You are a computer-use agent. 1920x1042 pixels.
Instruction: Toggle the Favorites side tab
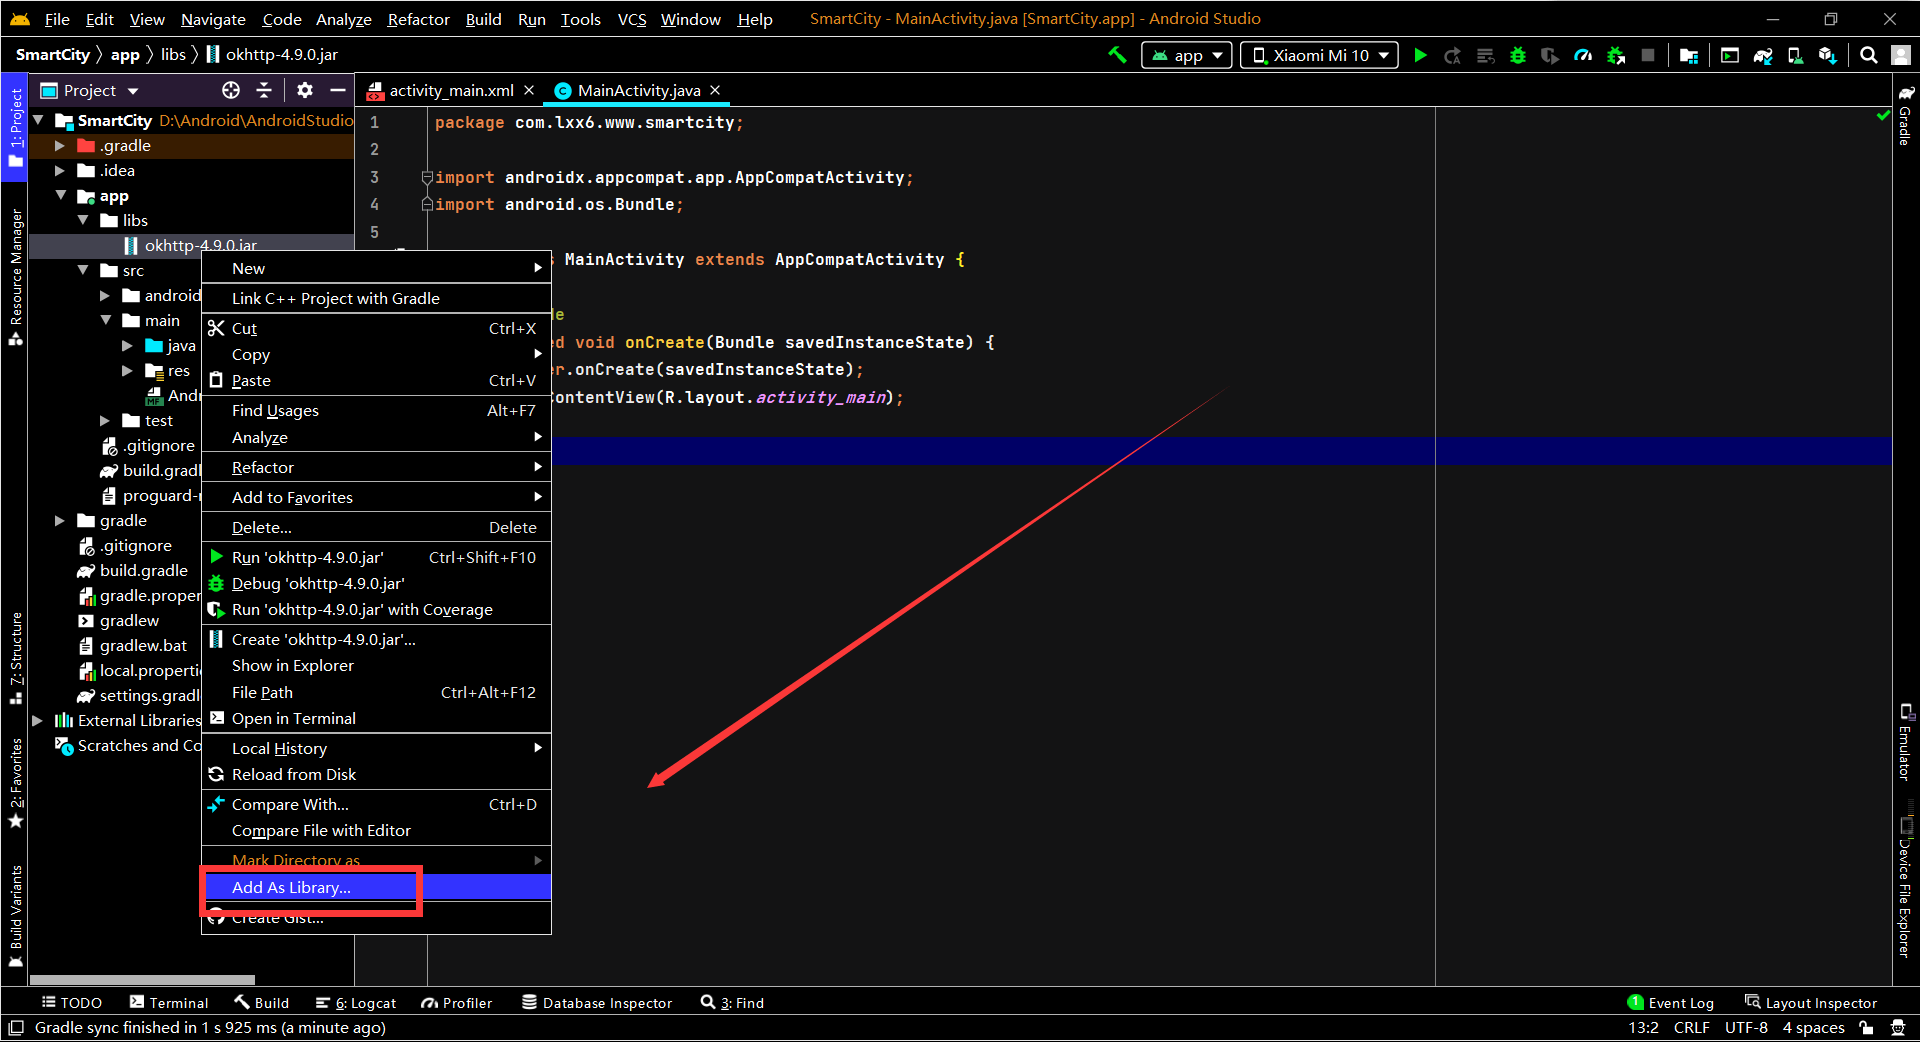click(x=15, y=783)
